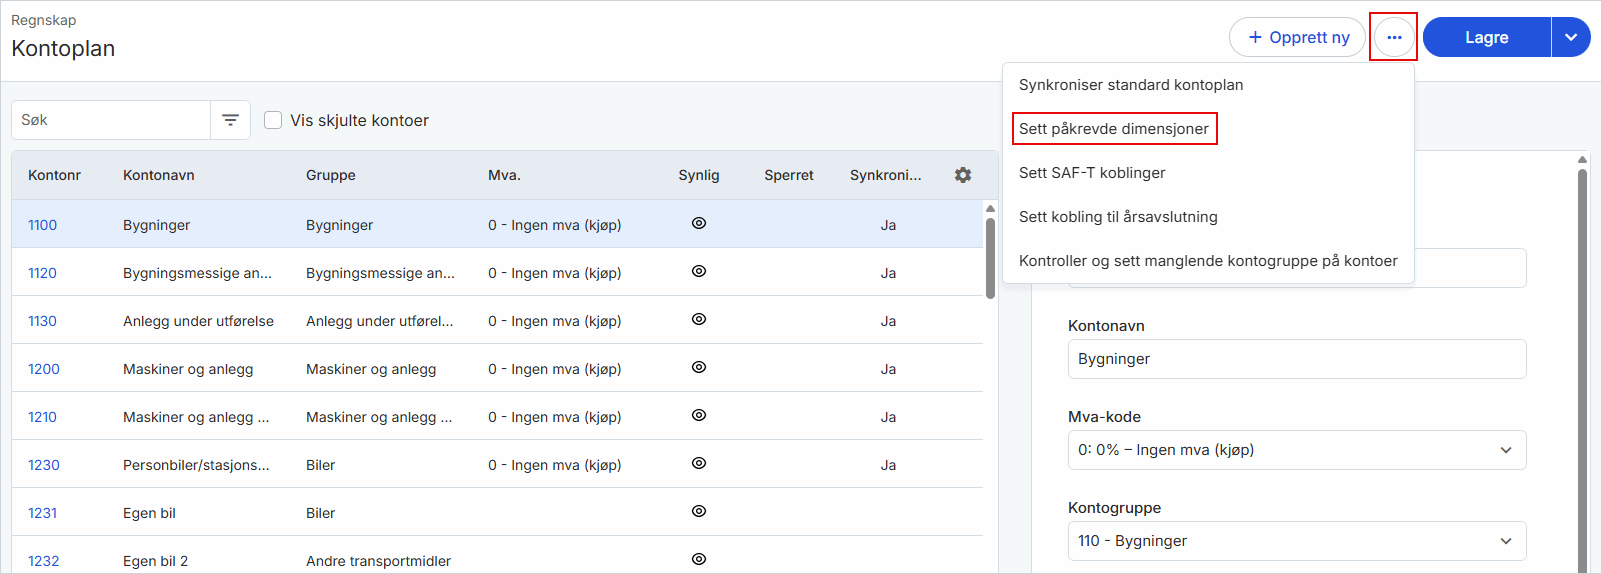Click Mva. cell in row 1230
Screen dimensions: 1602x574
pyautogui.click(x=555, y=465)
